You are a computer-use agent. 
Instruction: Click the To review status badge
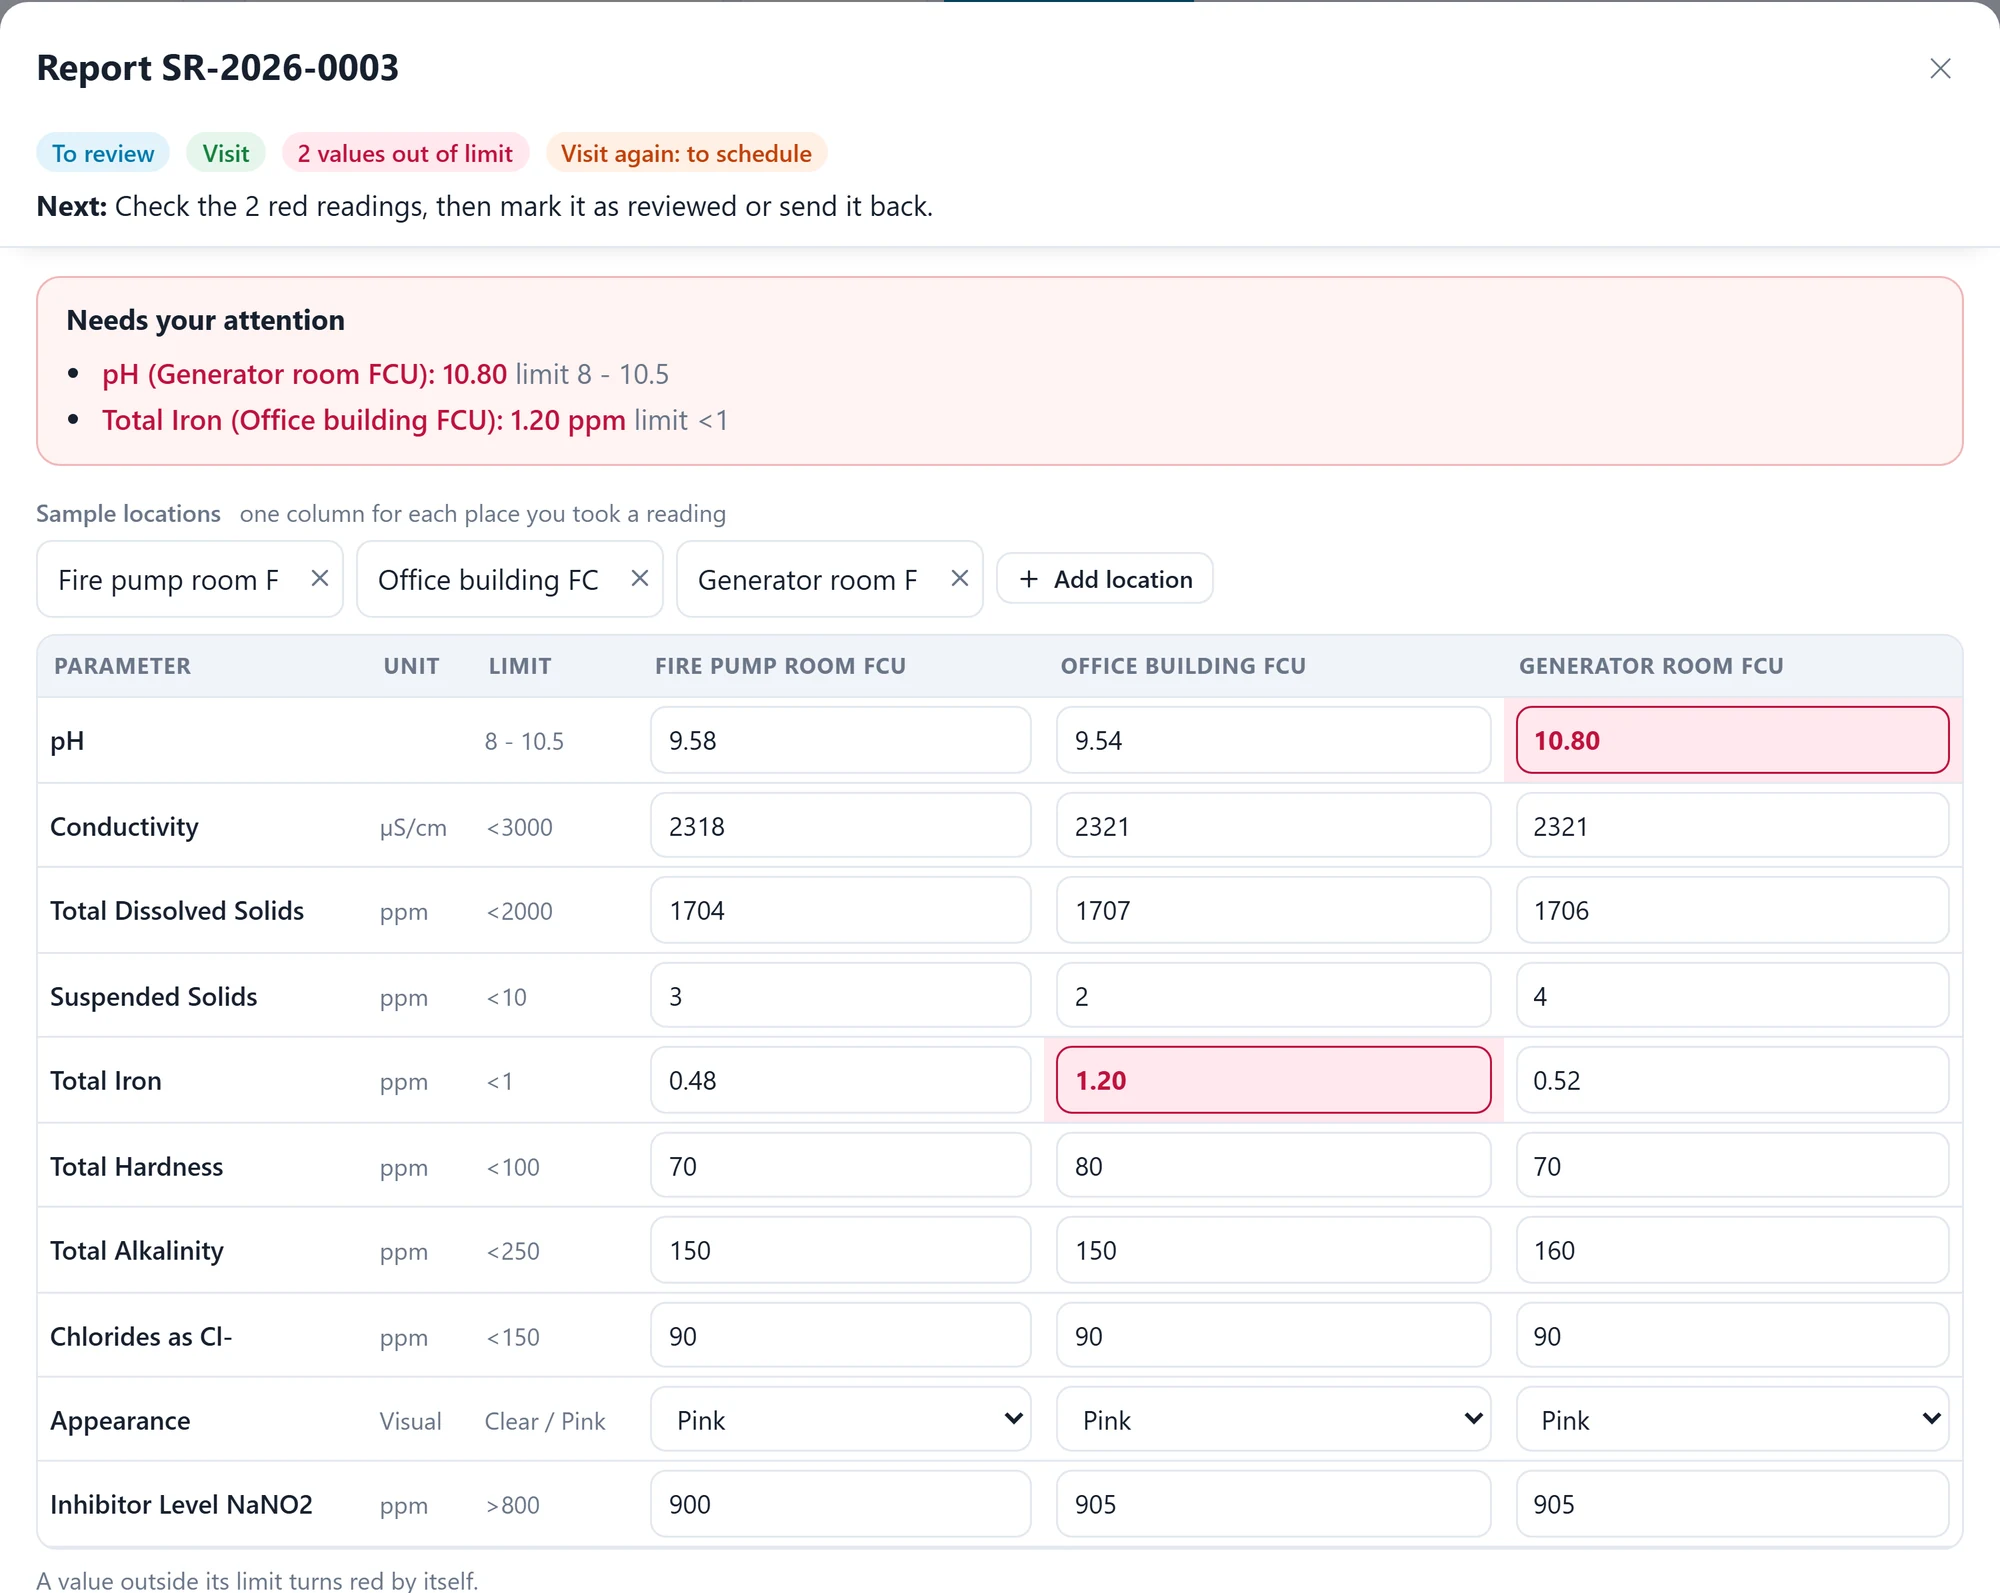(x=103, y=153)
